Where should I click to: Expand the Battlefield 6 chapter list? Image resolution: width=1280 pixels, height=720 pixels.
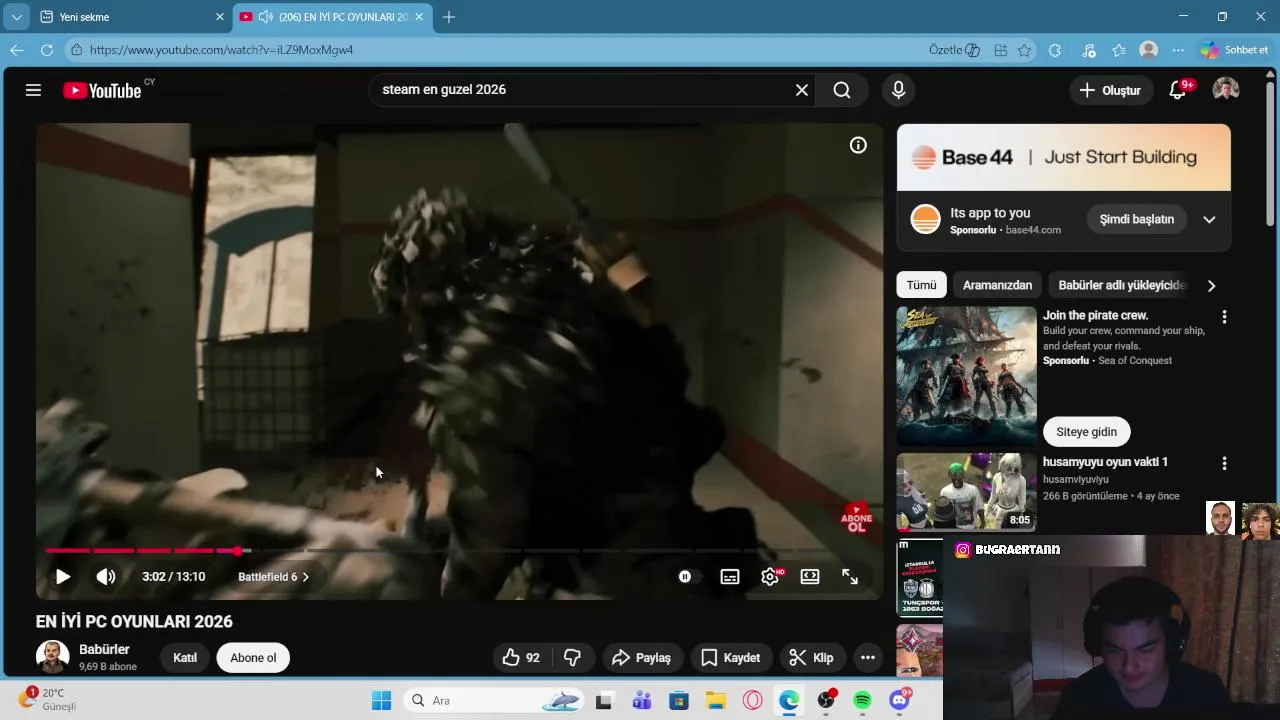click(273, 577)
